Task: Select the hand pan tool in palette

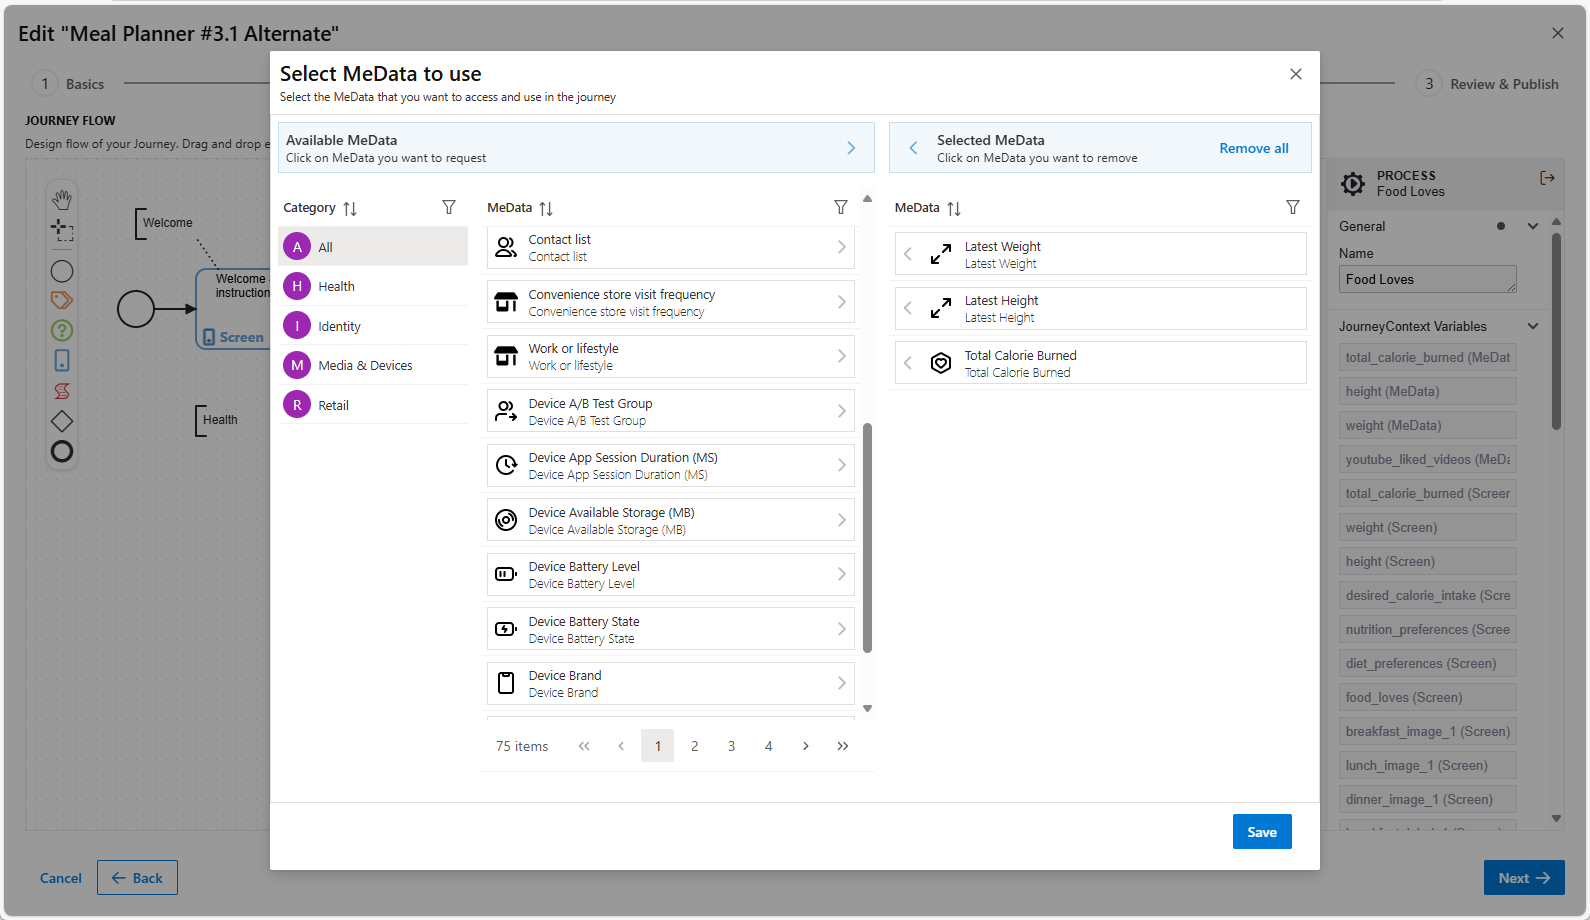Action: point(62,199)
